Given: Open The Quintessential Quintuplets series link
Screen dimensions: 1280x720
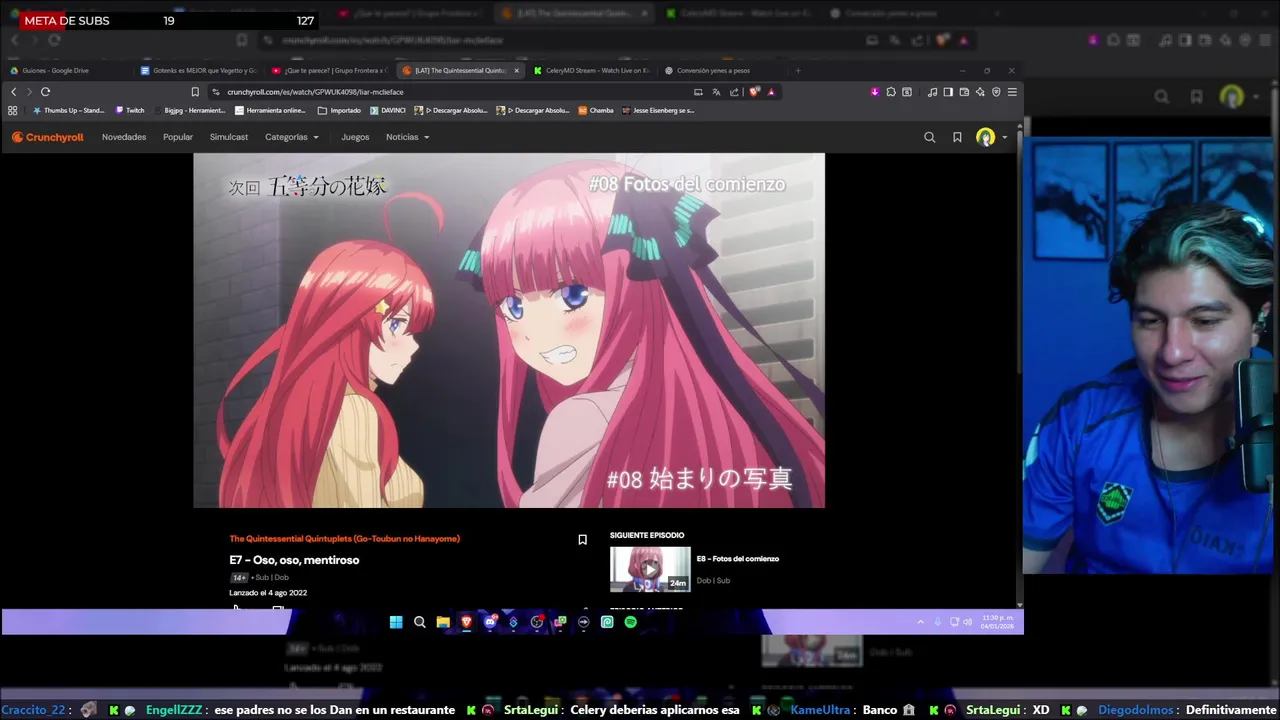Looking at the screenshot, I should [344, 539].
